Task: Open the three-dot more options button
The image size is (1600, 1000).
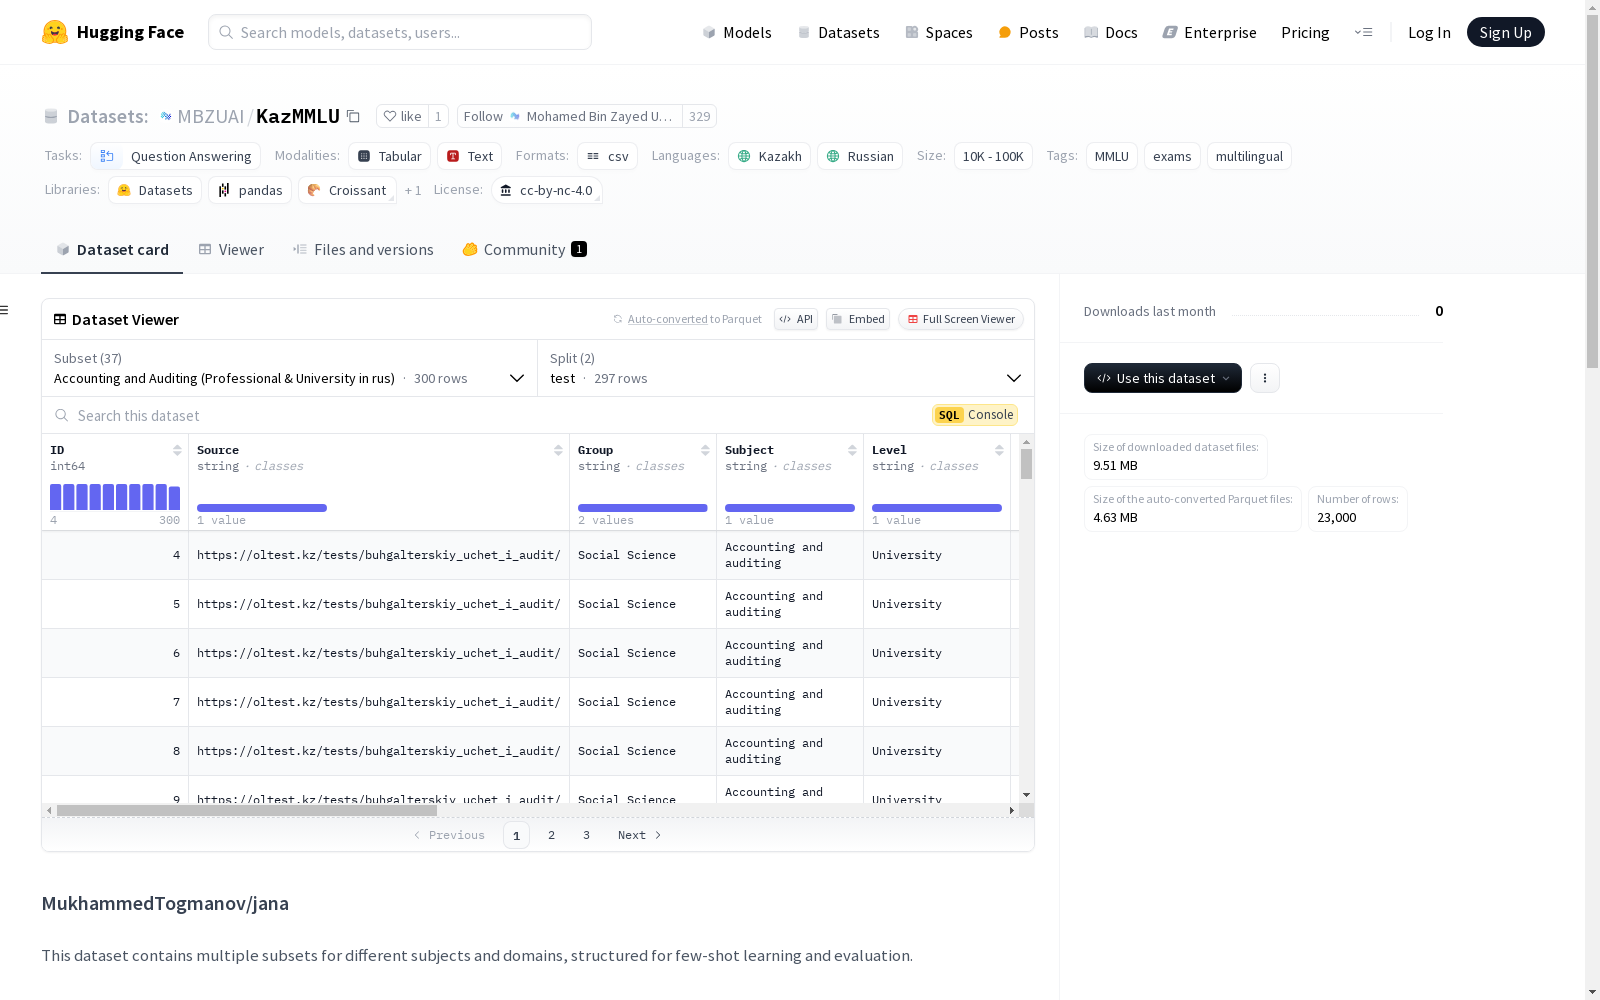Action: (x=1265, y=378)
